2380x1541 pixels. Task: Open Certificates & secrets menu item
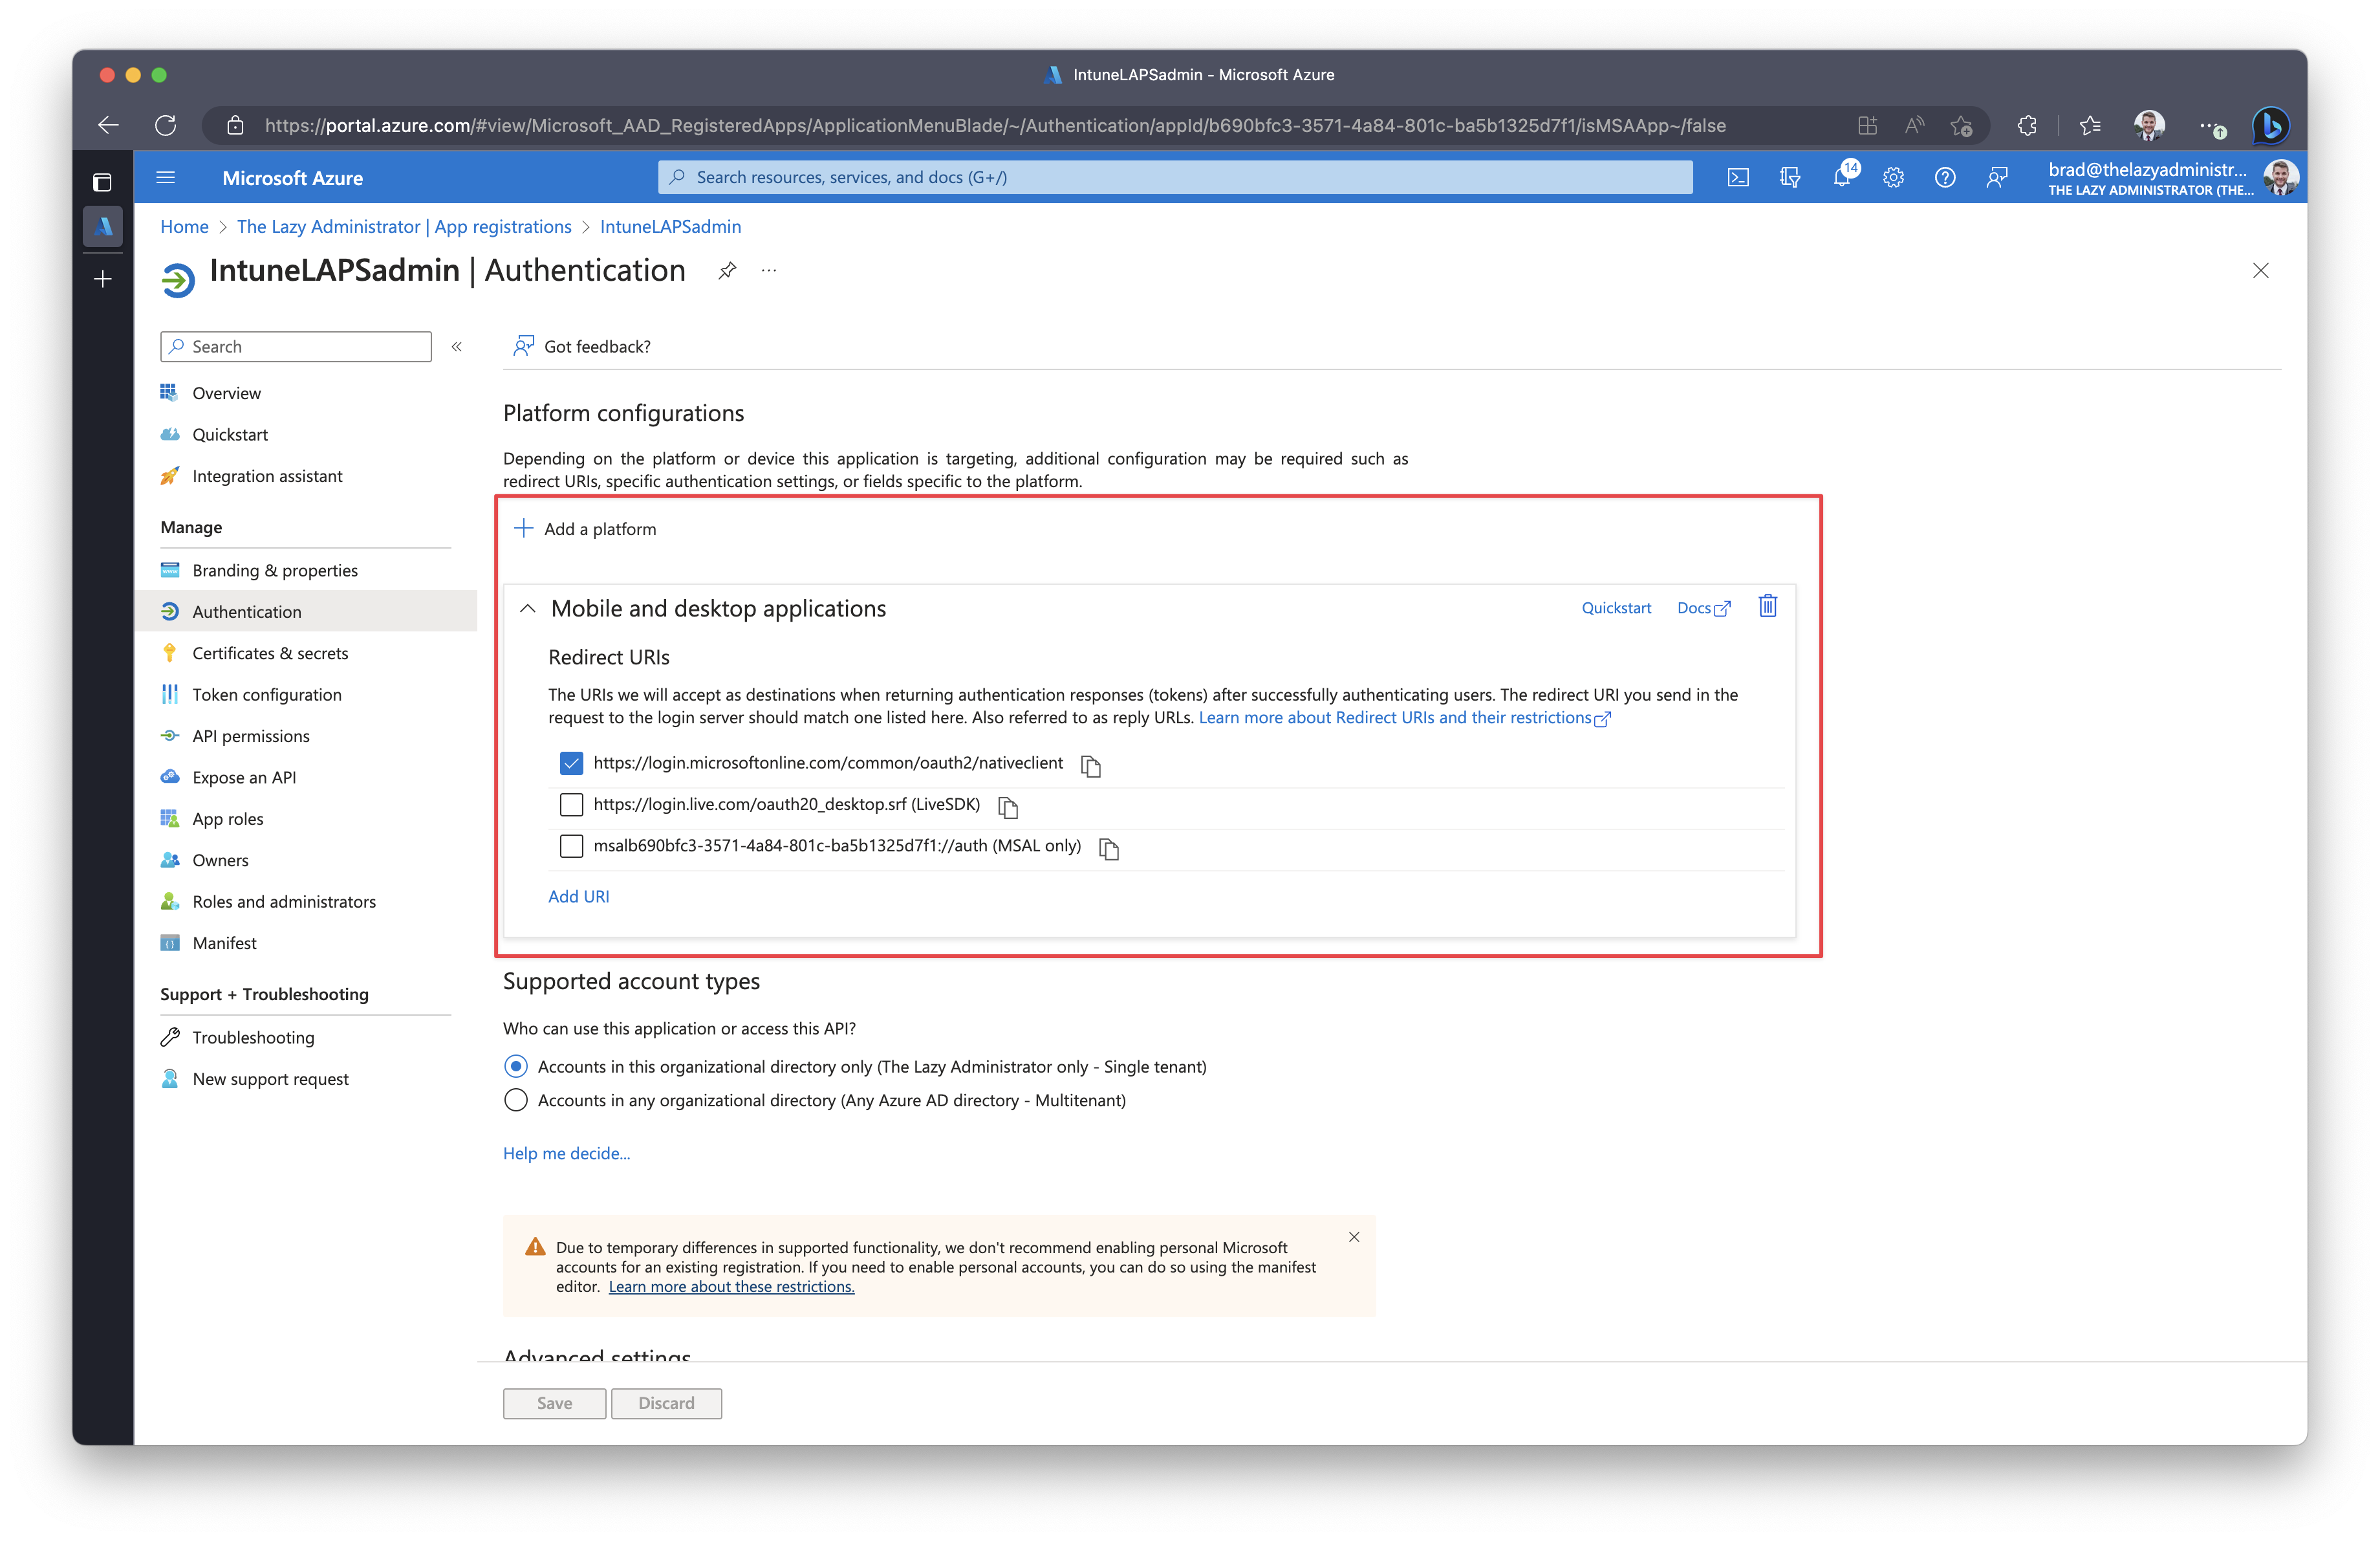coord(270,653)
